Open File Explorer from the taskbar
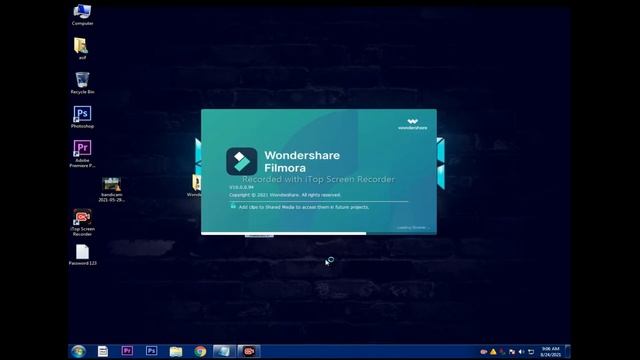640x360 pixels. (176, 351)
